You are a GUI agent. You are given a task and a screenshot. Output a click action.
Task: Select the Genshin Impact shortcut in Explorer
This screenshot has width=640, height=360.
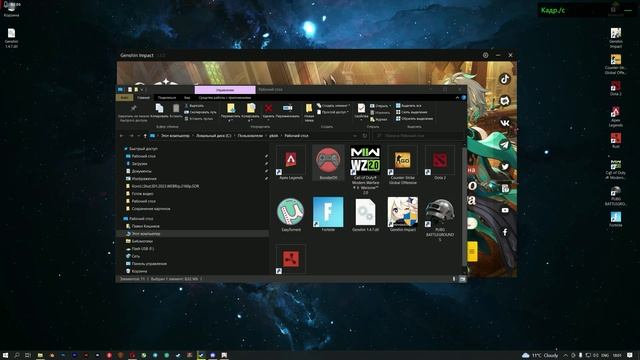tap(402, 215)
